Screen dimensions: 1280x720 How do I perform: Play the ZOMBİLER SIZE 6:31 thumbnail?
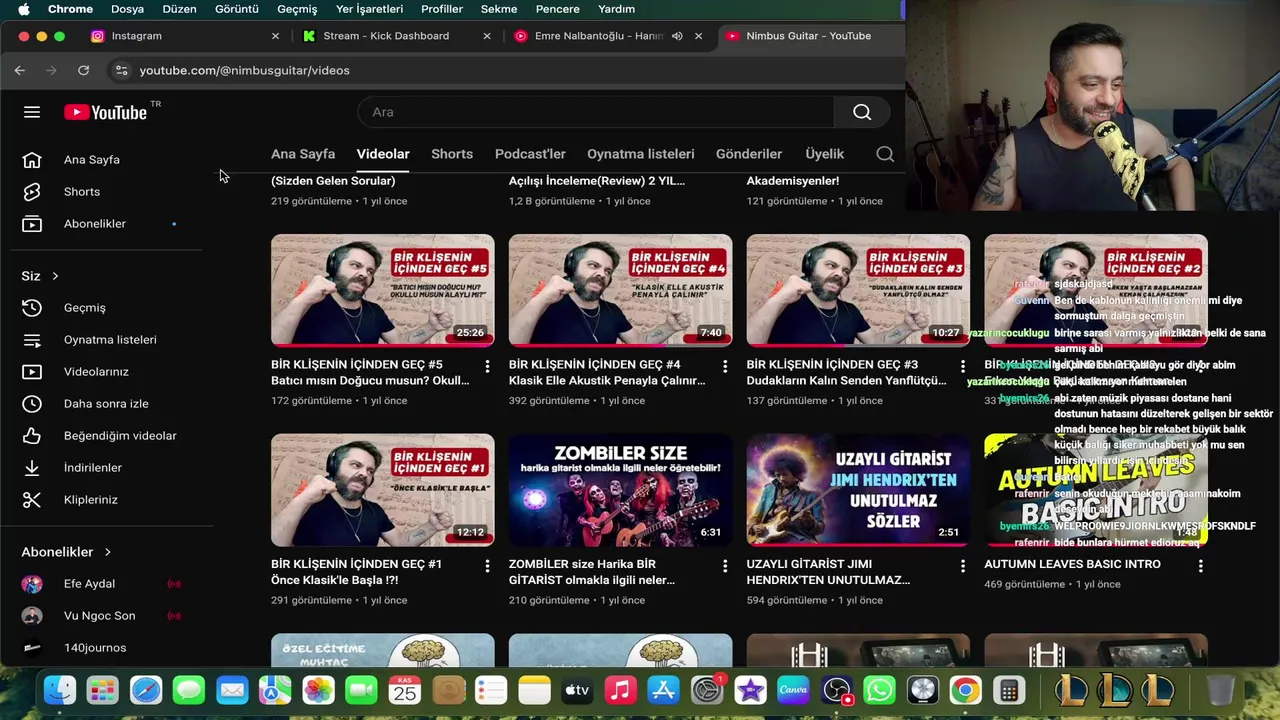pyautogui.click(x=620, y=490)
